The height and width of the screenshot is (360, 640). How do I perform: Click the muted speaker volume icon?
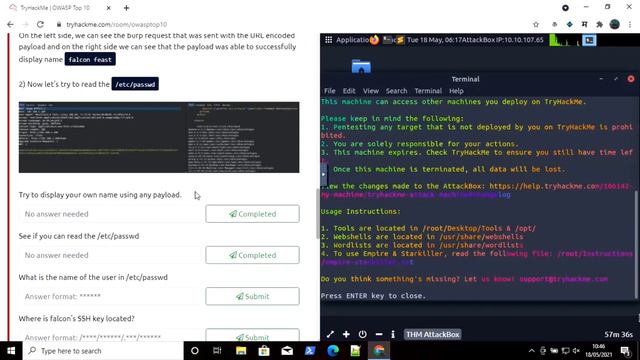tap(576, 351)
